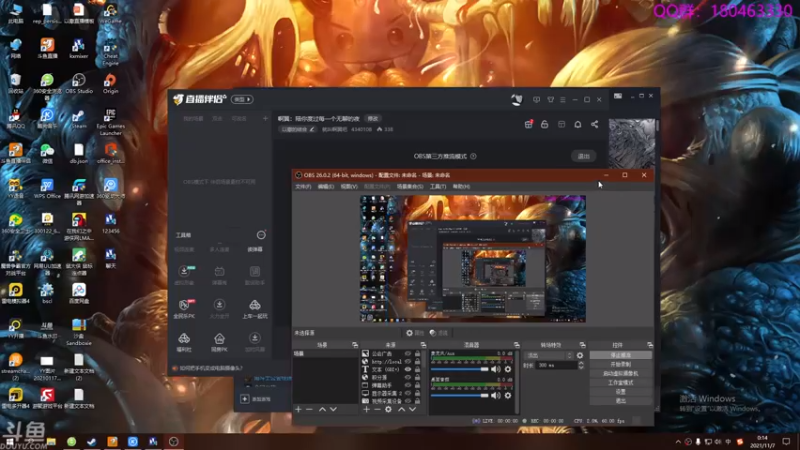The width and height of the screenshot is (800, 450).
Task: Pop out the 混音器 dock panel
Action: click(516, 345)
